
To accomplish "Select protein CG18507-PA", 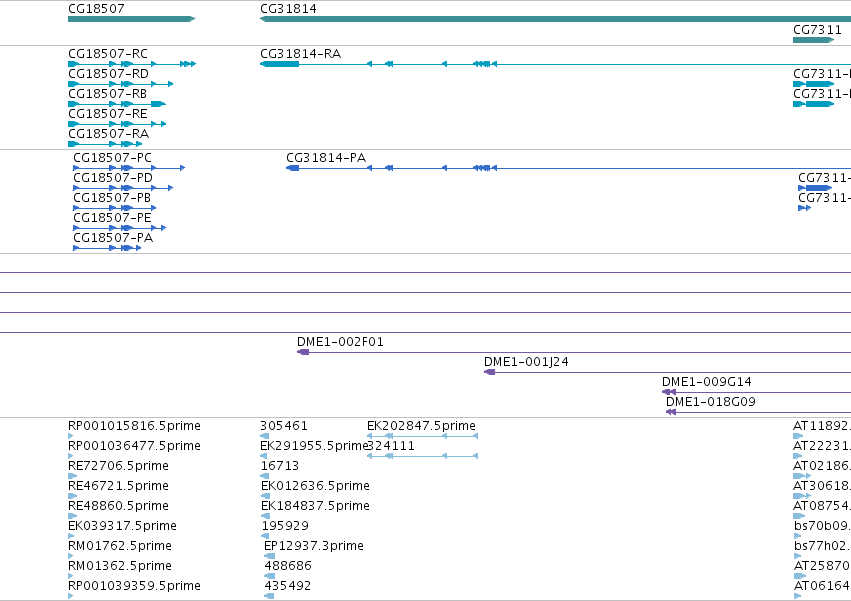I will [107, 248].
